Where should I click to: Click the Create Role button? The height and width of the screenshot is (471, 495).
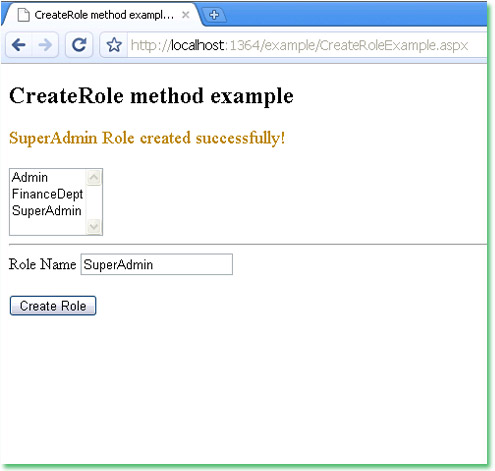[53, 306]
